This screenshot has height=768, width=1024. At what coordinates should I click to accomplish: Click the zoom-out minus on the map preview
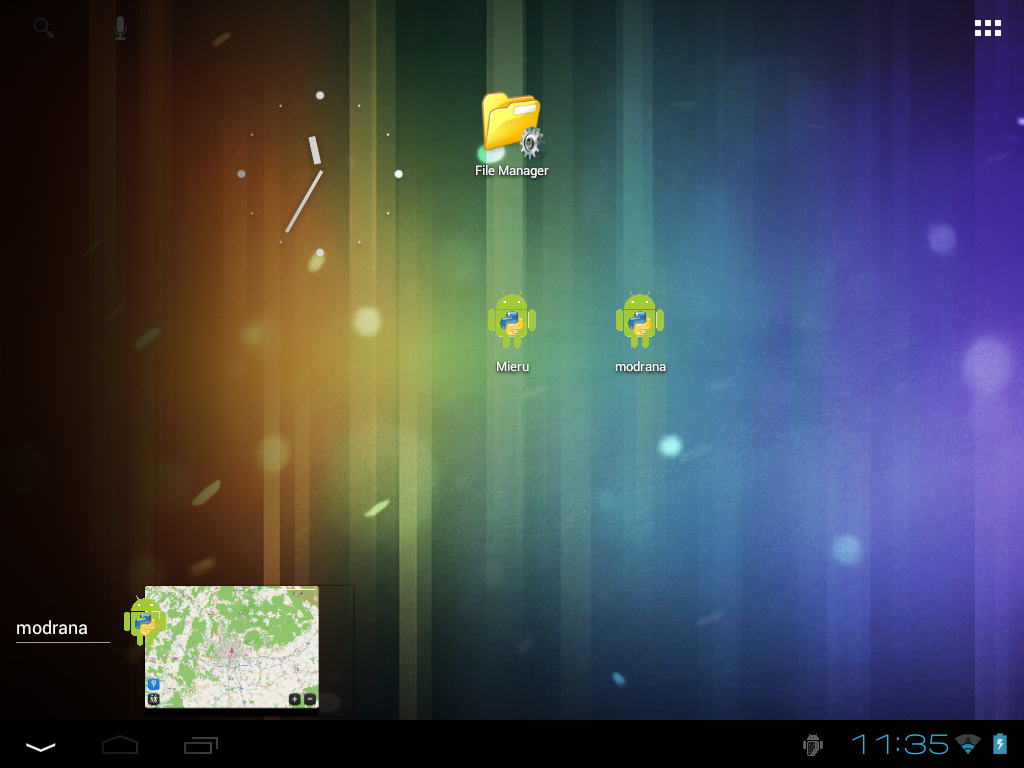(x=310, y=699)
